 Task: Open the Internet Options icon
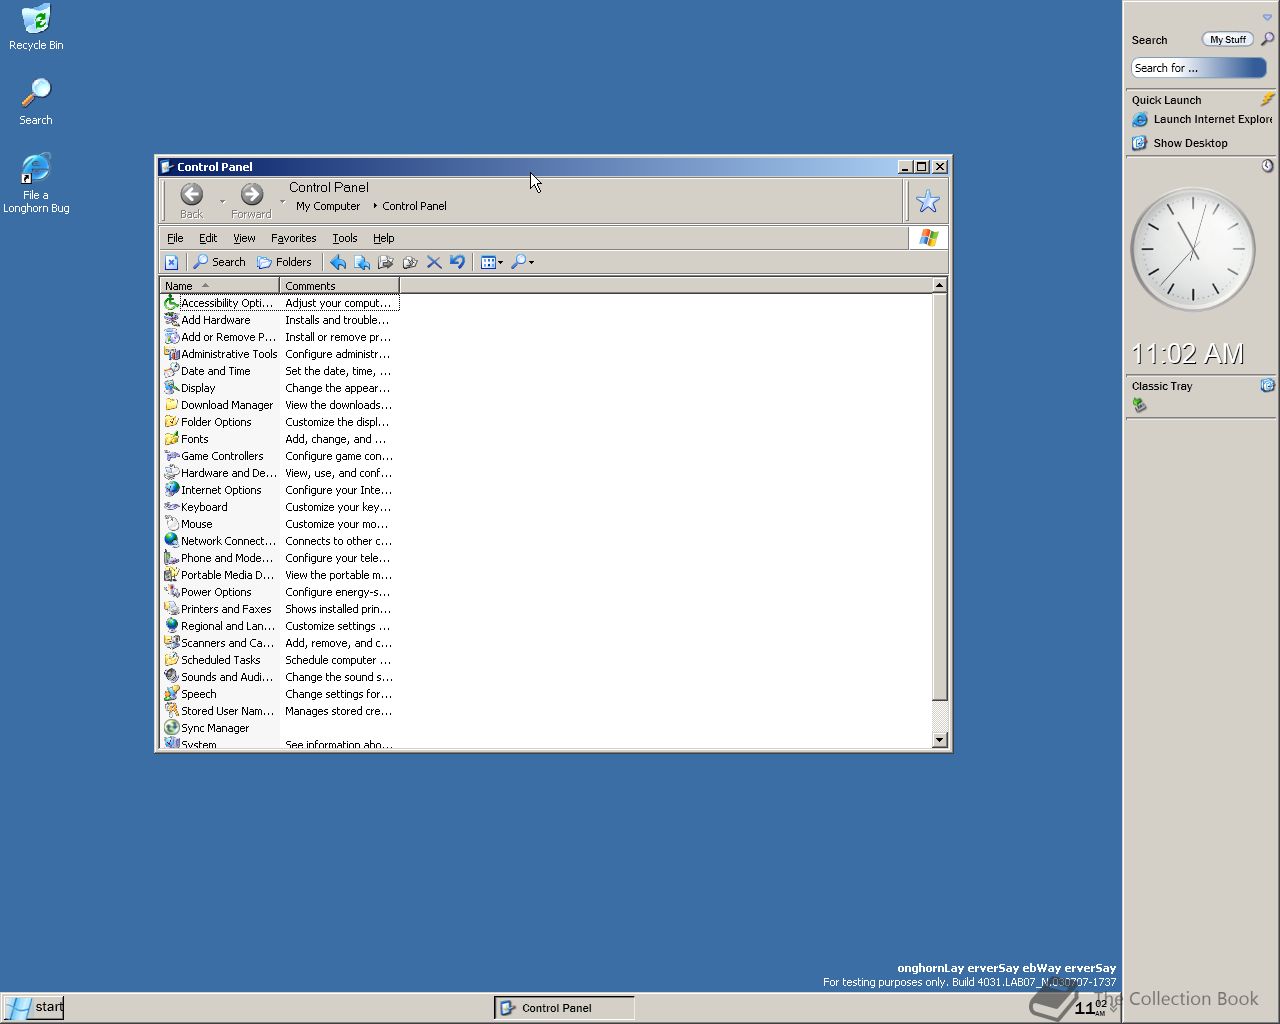[x=171, y=490]
